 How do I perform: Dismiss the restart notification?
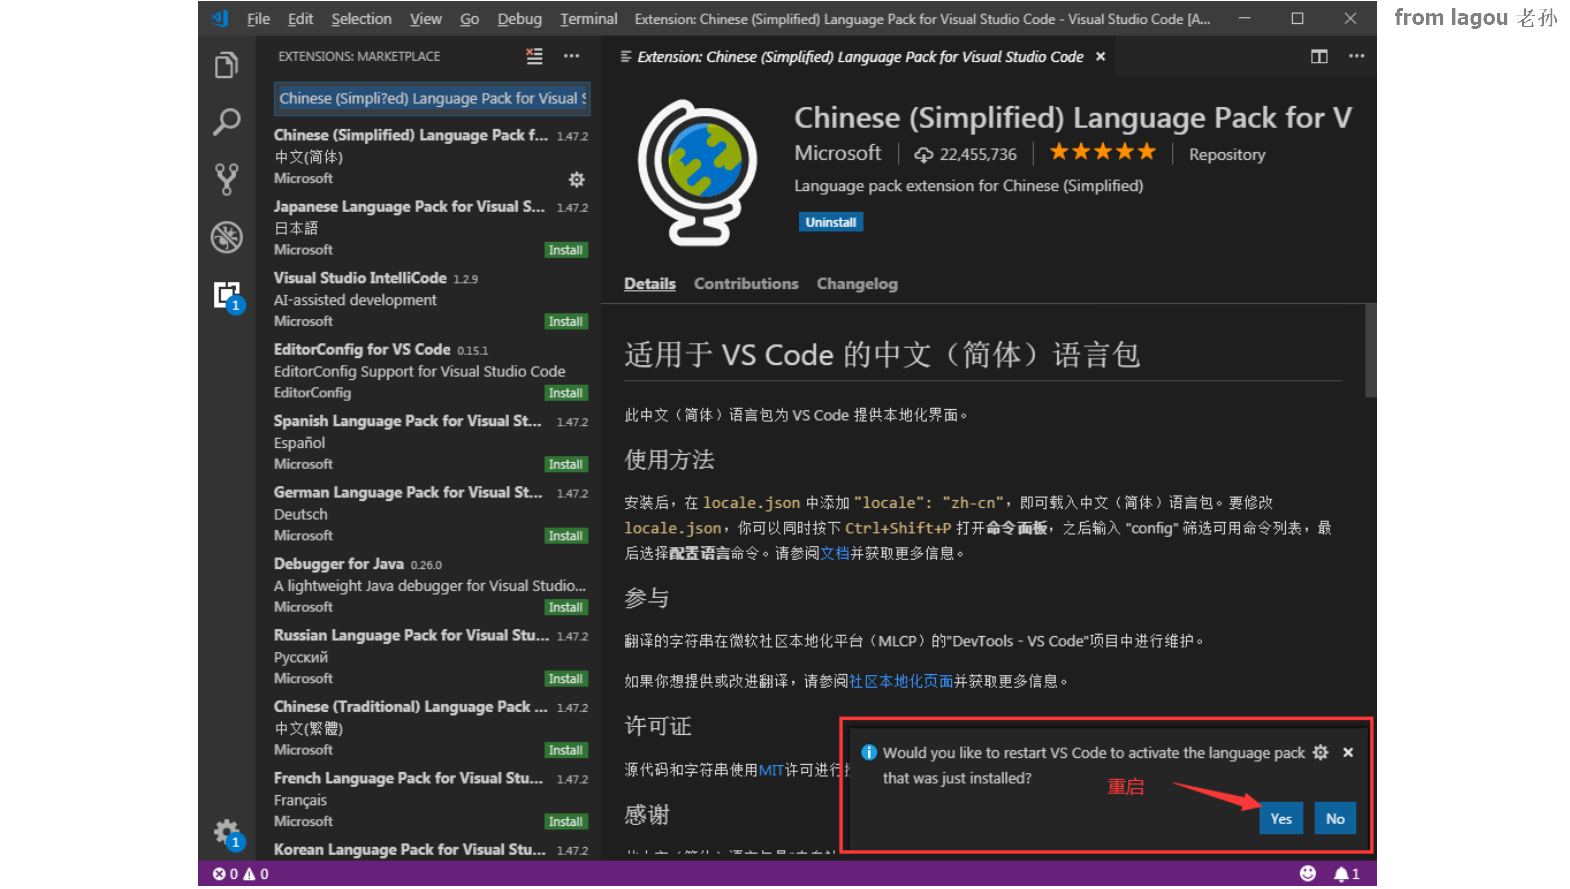tap(1348, 752)
